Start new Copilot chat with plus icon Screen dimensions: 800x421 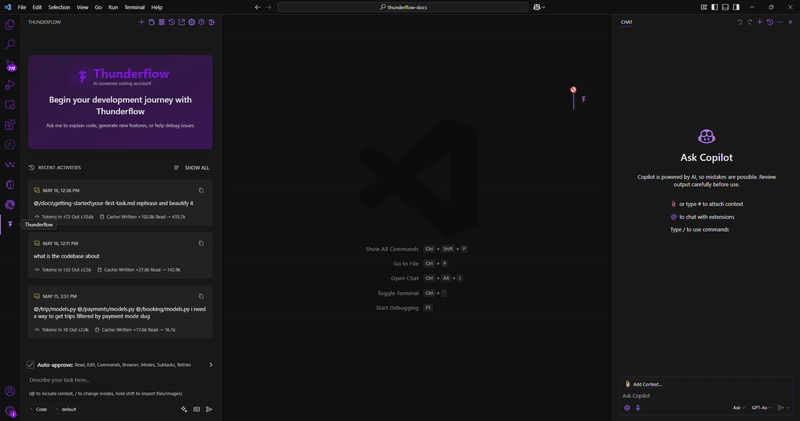[x=760, y=22]
